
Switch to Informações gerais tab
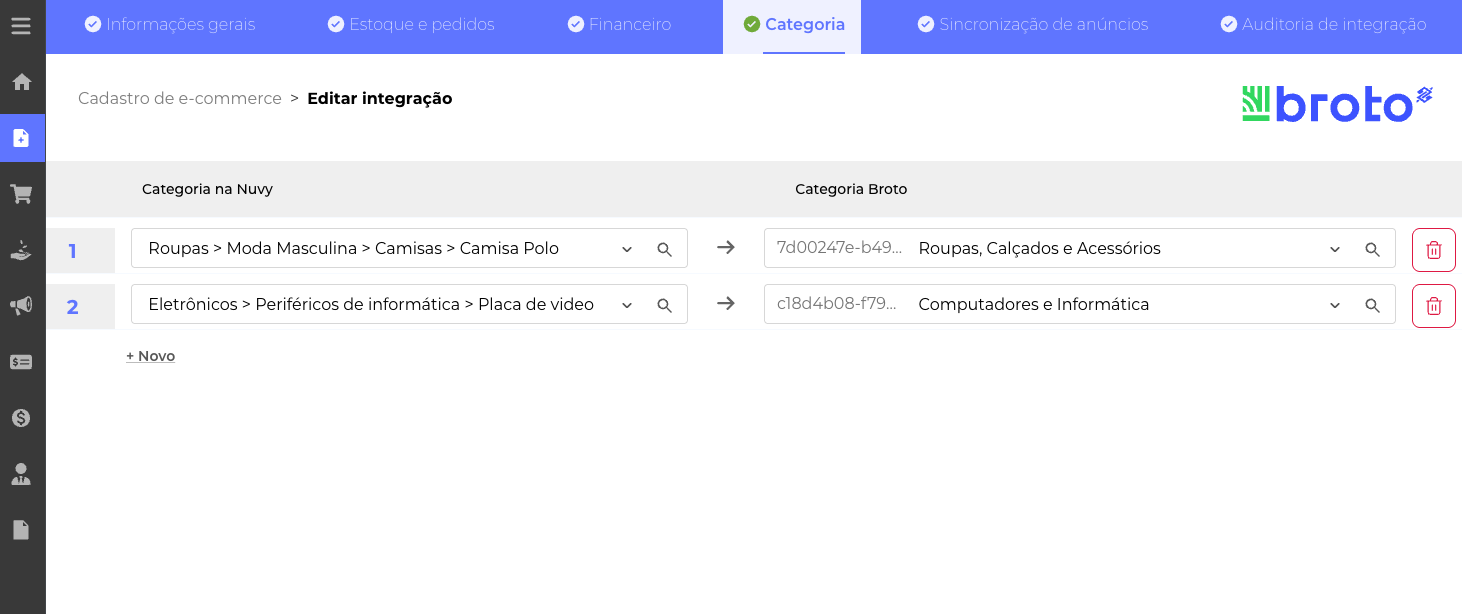tap(170, 25)
